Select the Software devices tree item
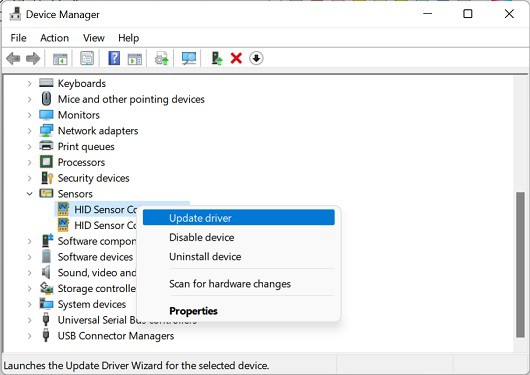The image size is (530, 375). (x=95, y=257)
